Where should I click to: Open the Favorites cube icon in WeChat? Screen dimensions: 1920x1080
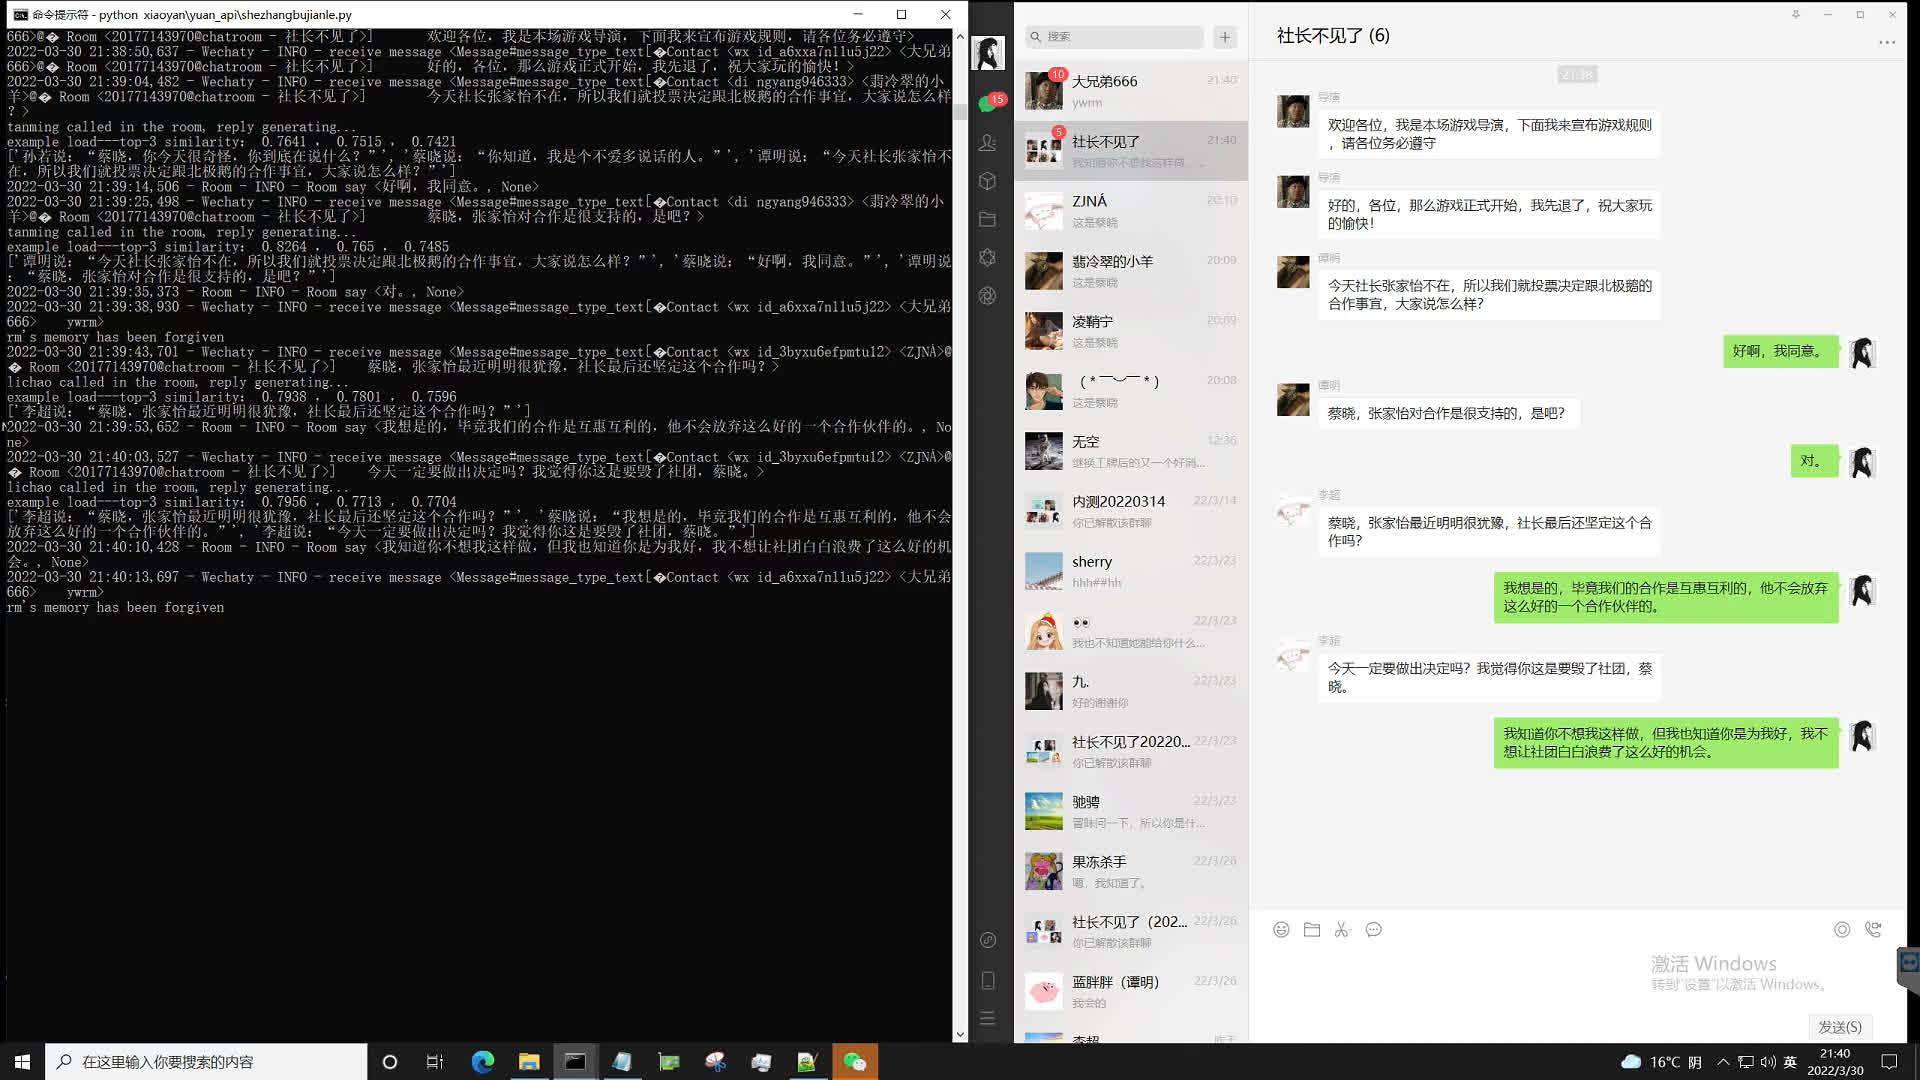(988, 181)
